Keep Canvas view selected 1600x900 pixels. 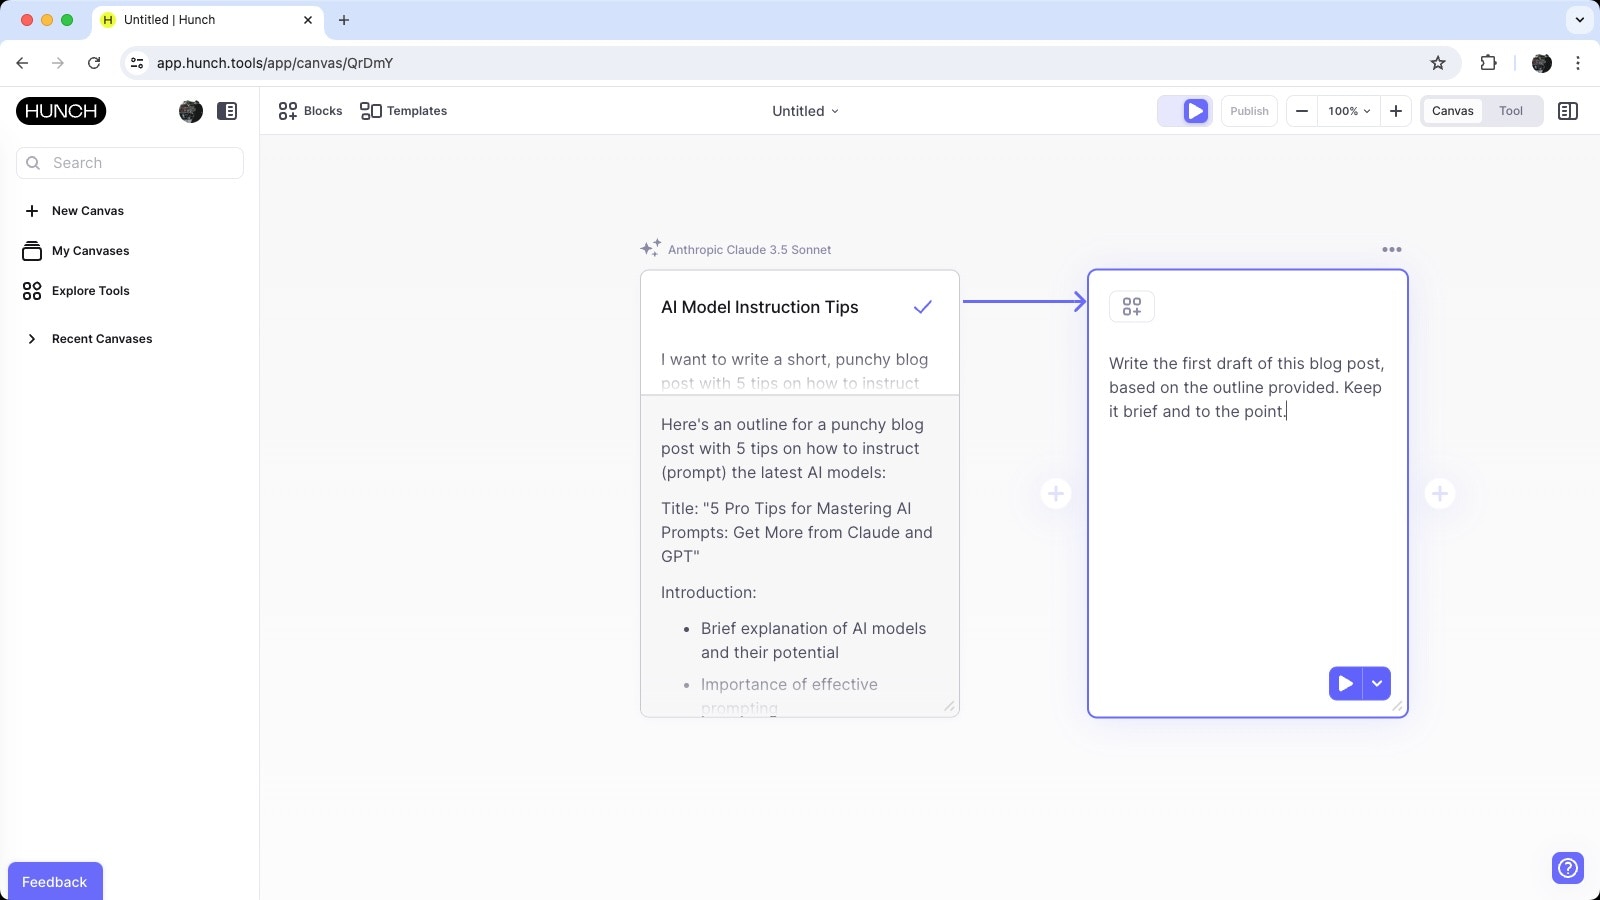[1453, 111]
